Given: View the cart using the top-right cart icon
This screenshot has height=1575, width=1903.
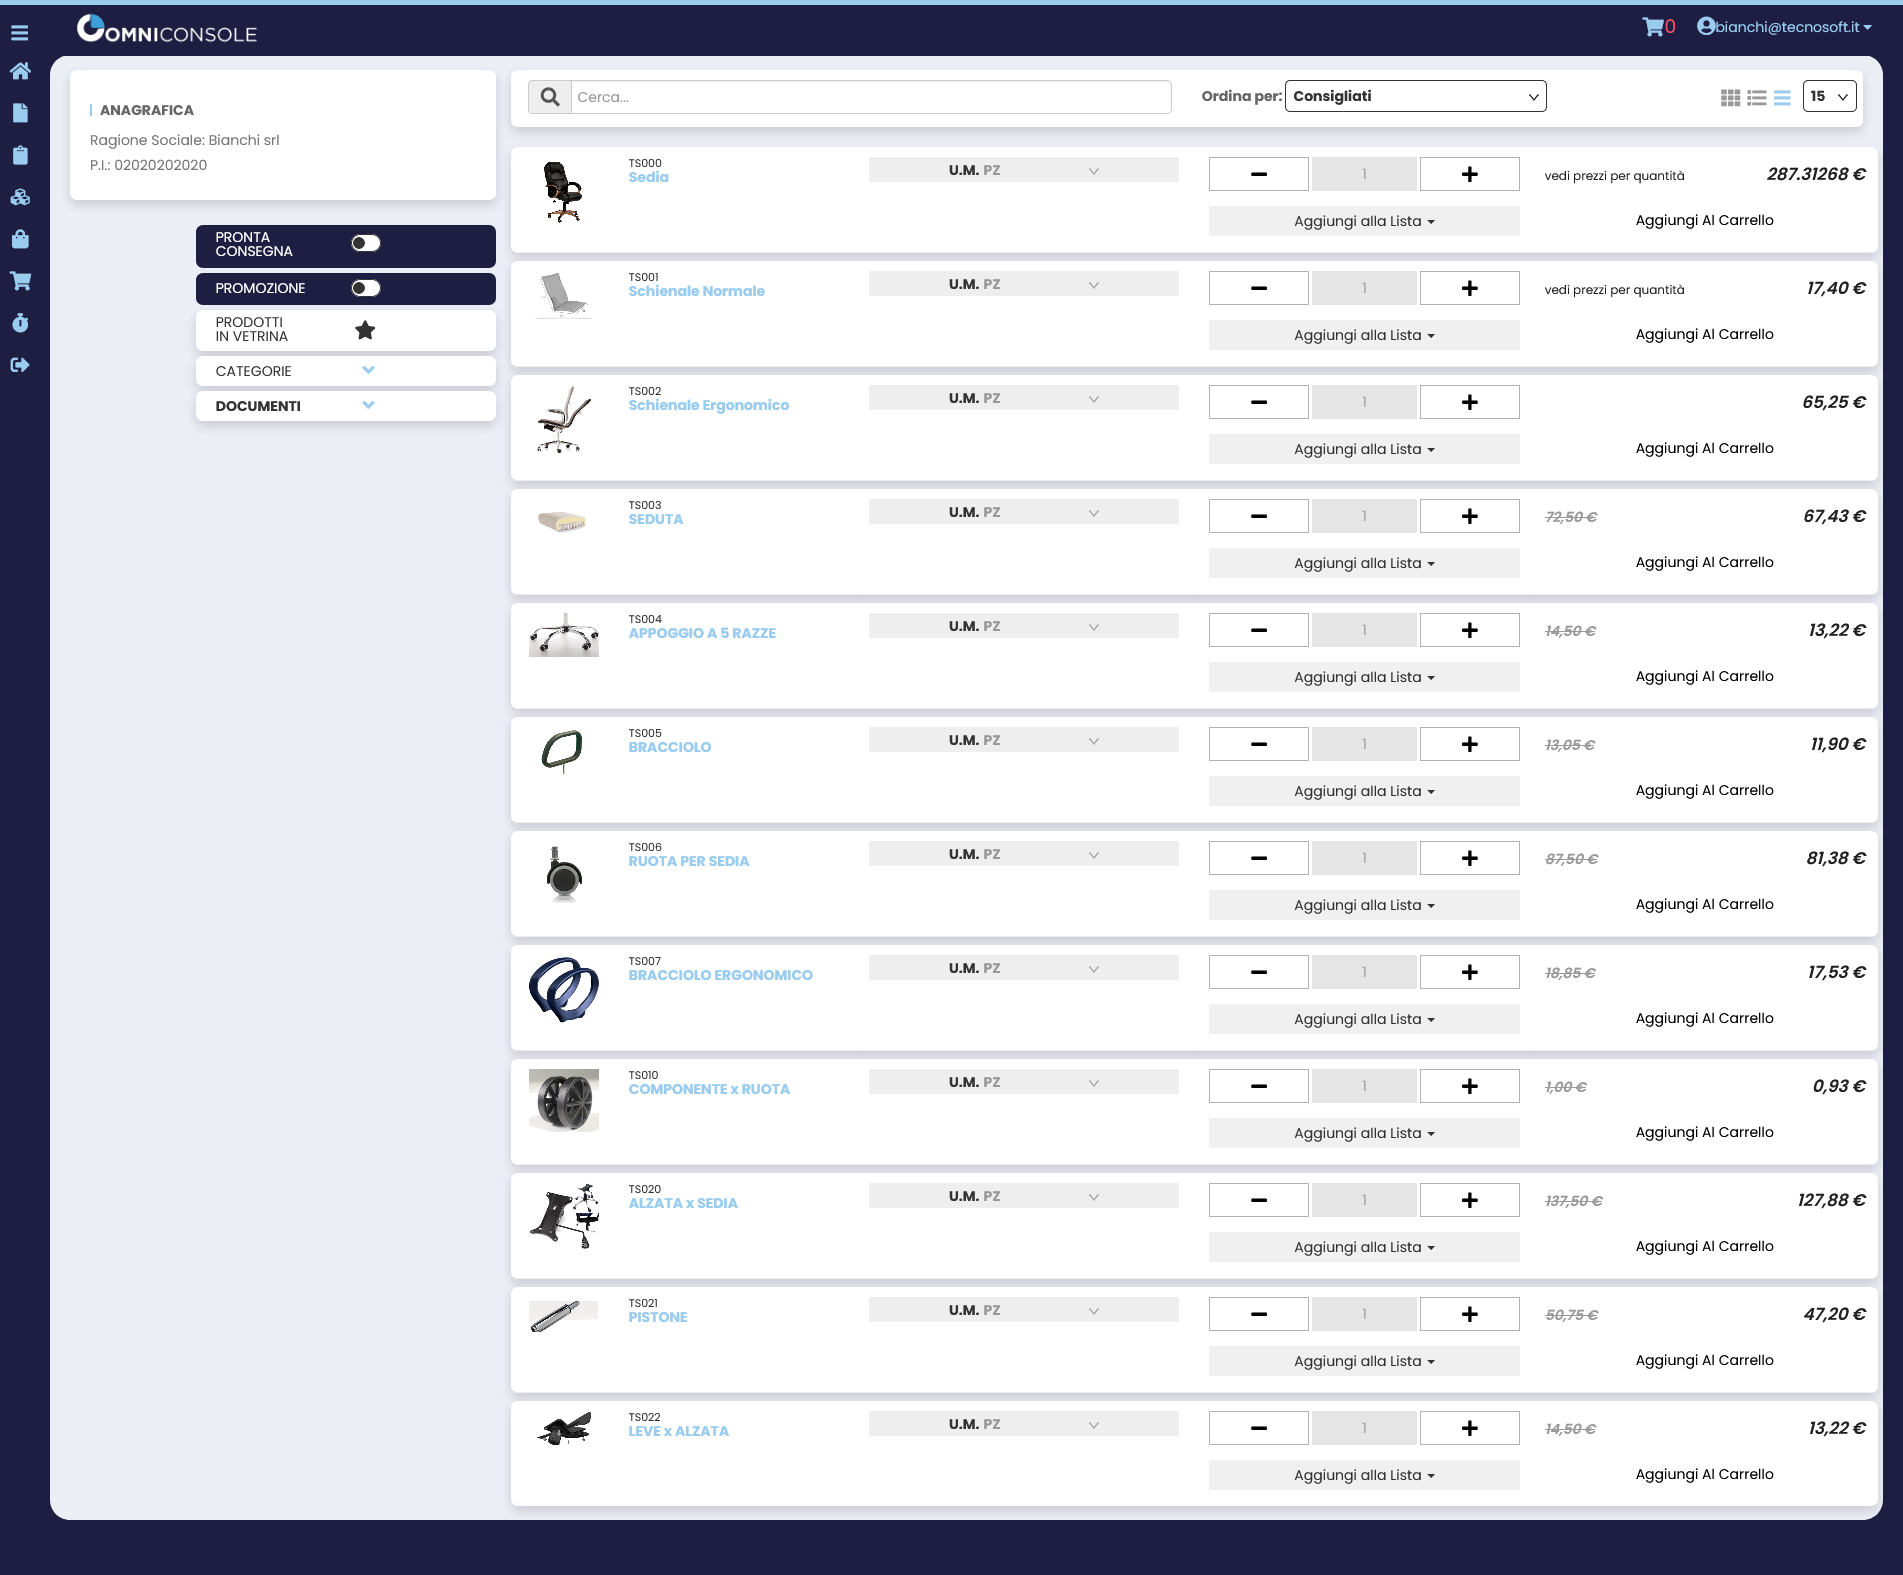Looking at the screenshot, I should [x=1653, y=27].
